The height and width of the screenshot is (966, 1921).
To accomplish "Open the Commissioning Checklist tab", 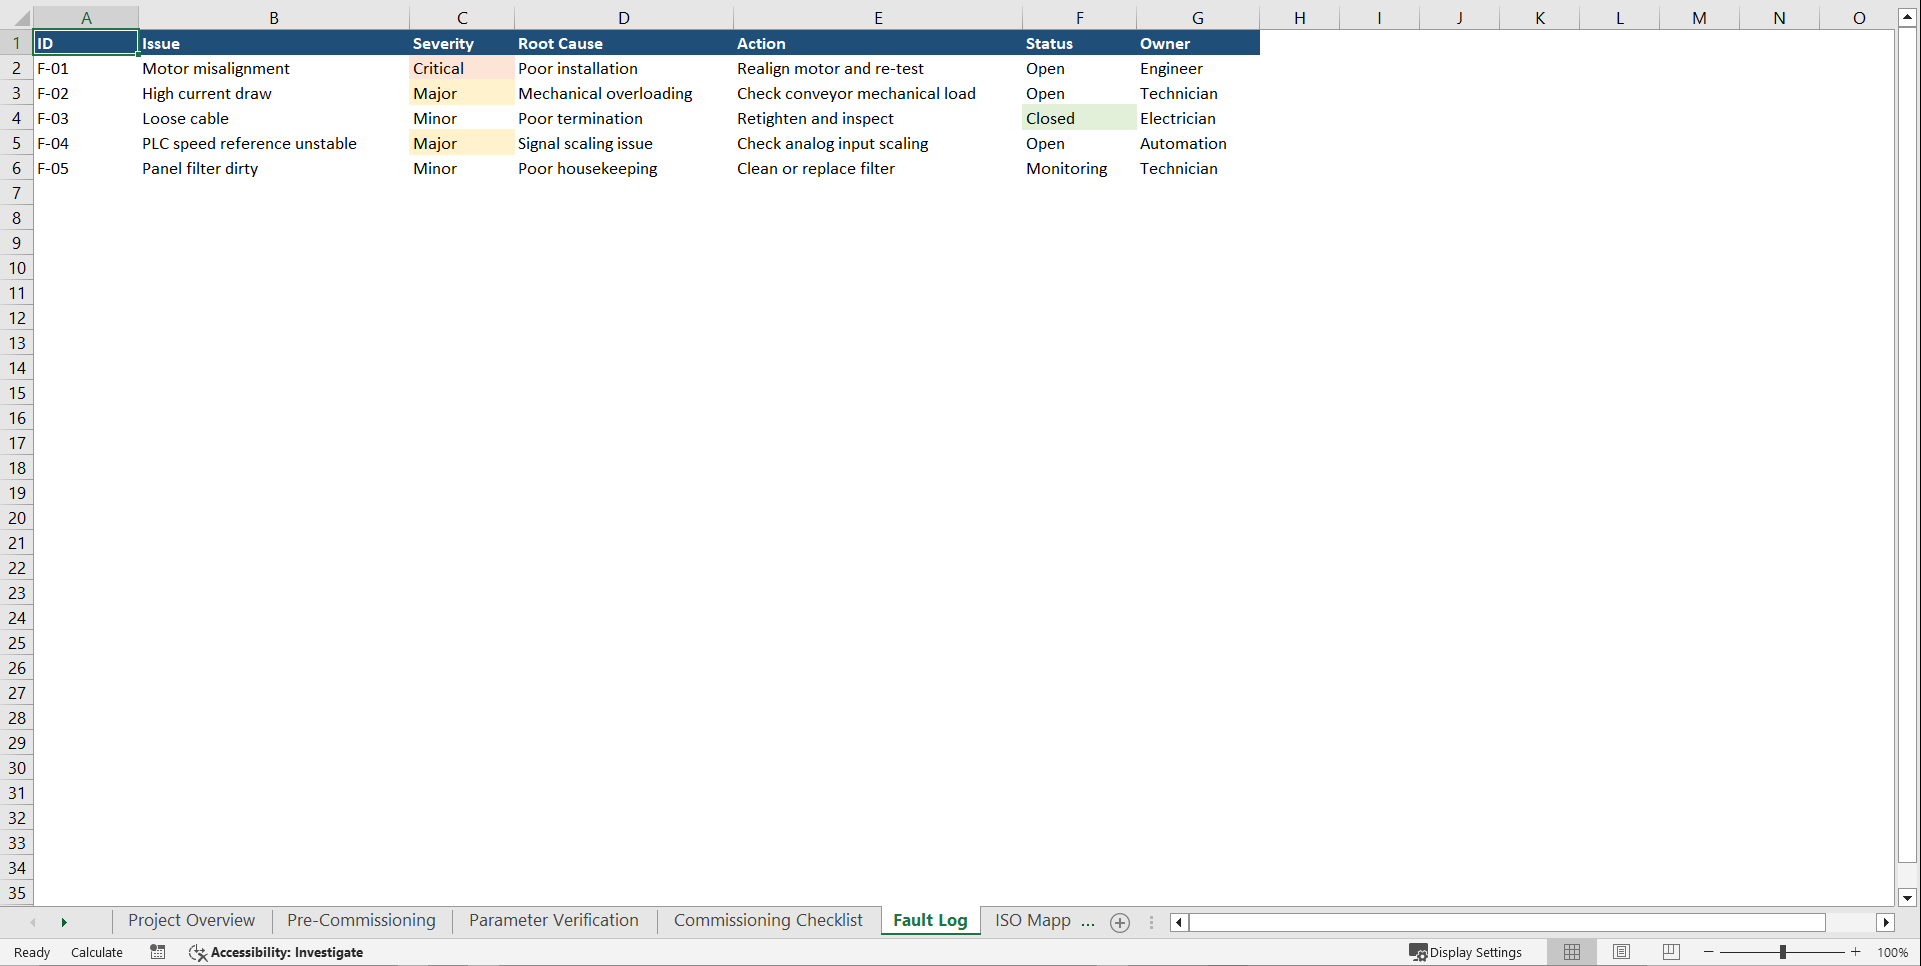I will click(767, 920).
